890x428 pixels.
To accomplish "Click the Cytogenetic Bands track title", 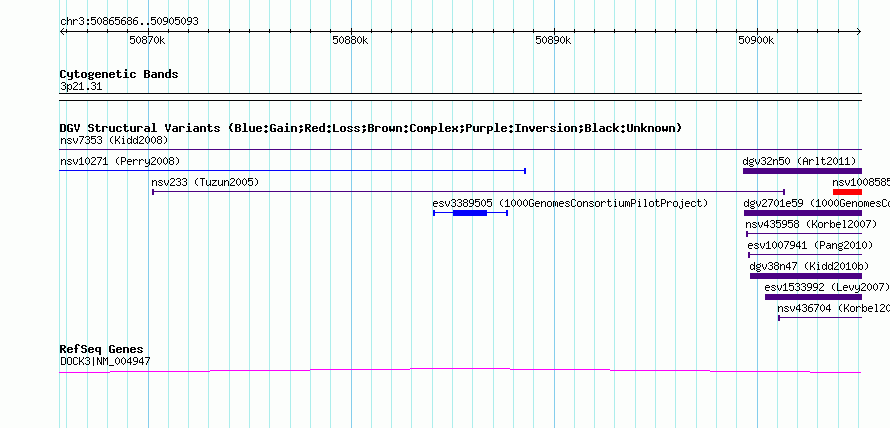I will click(119, 74).
